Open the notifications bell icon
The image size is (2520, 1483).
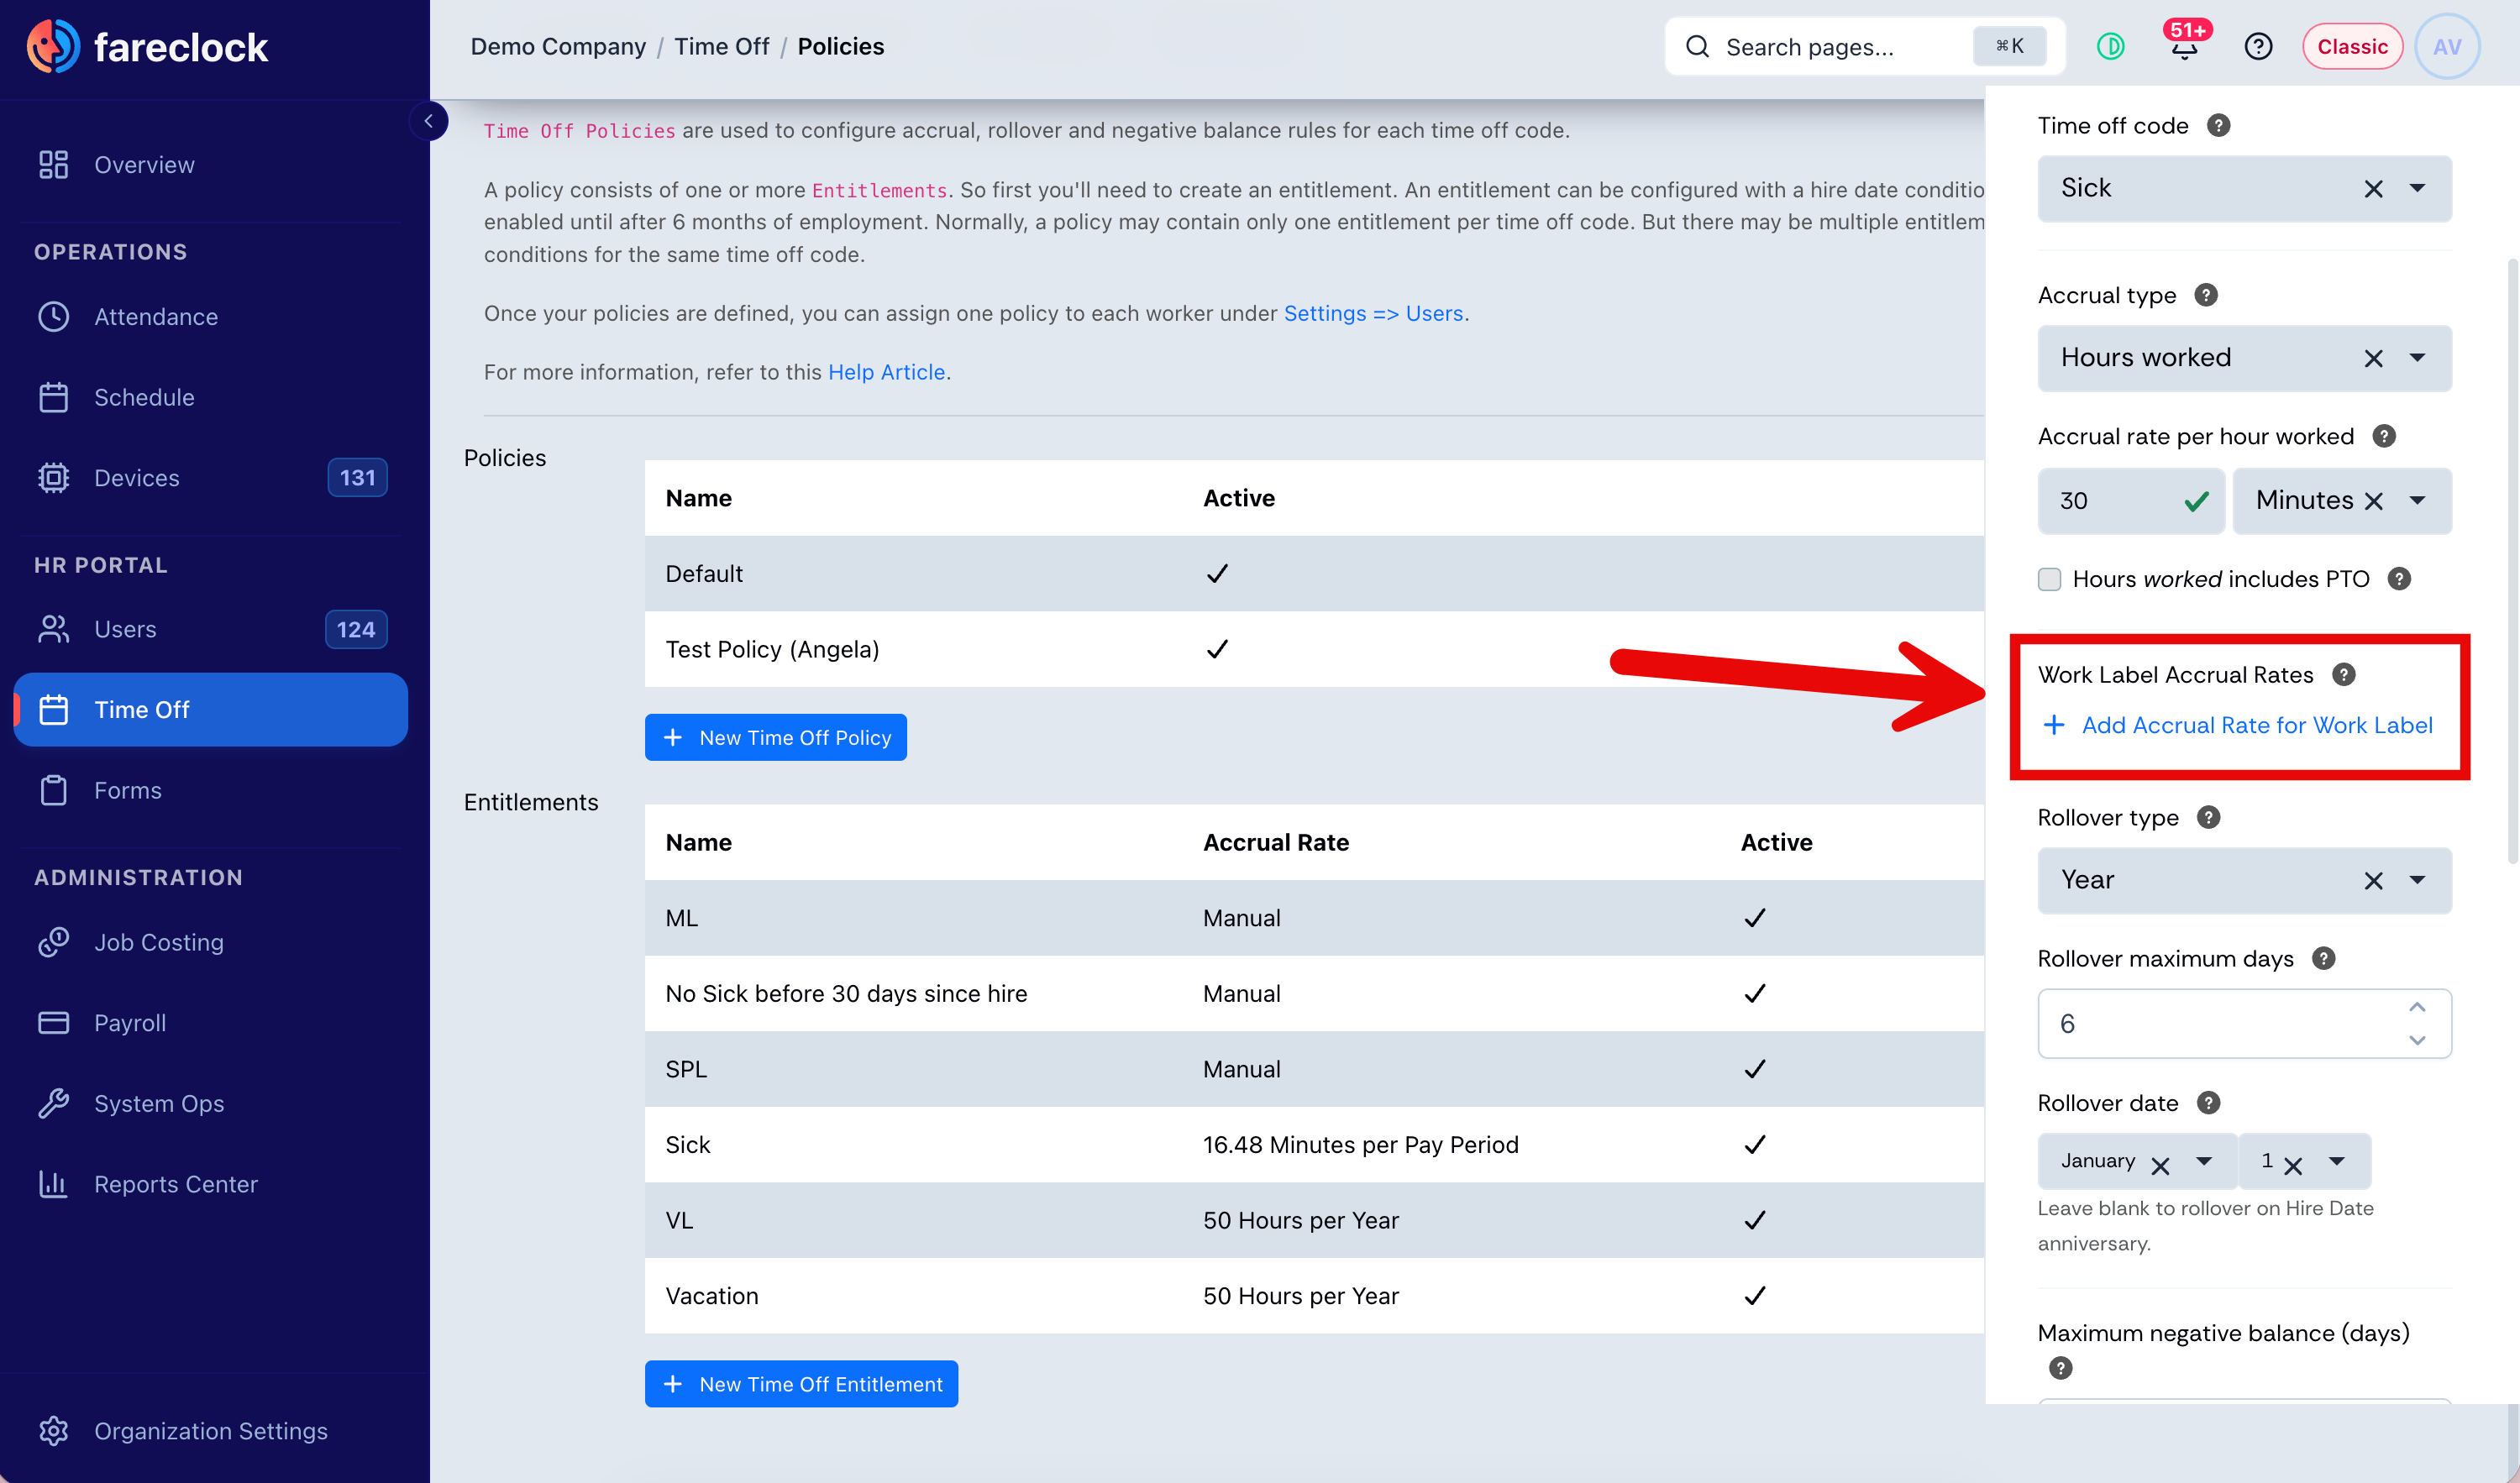pyautogui.click(x=2184, y=46)
